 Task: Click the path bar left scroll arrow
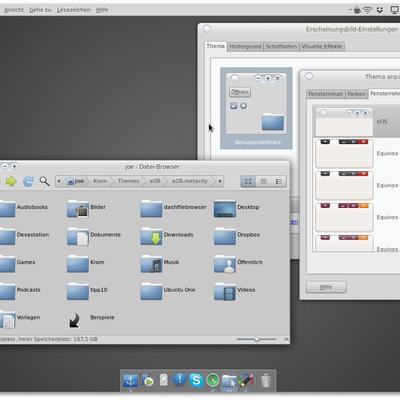point(59,181)
